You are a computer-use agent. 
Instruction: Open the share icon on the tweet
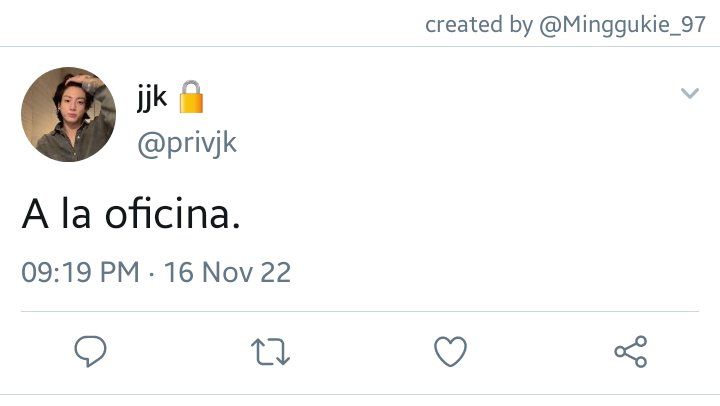coord(631,351)
